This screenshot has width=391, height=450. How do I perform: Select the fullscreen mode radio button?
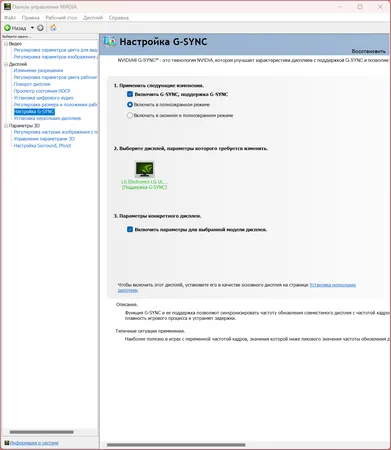[x=130, y=105]
